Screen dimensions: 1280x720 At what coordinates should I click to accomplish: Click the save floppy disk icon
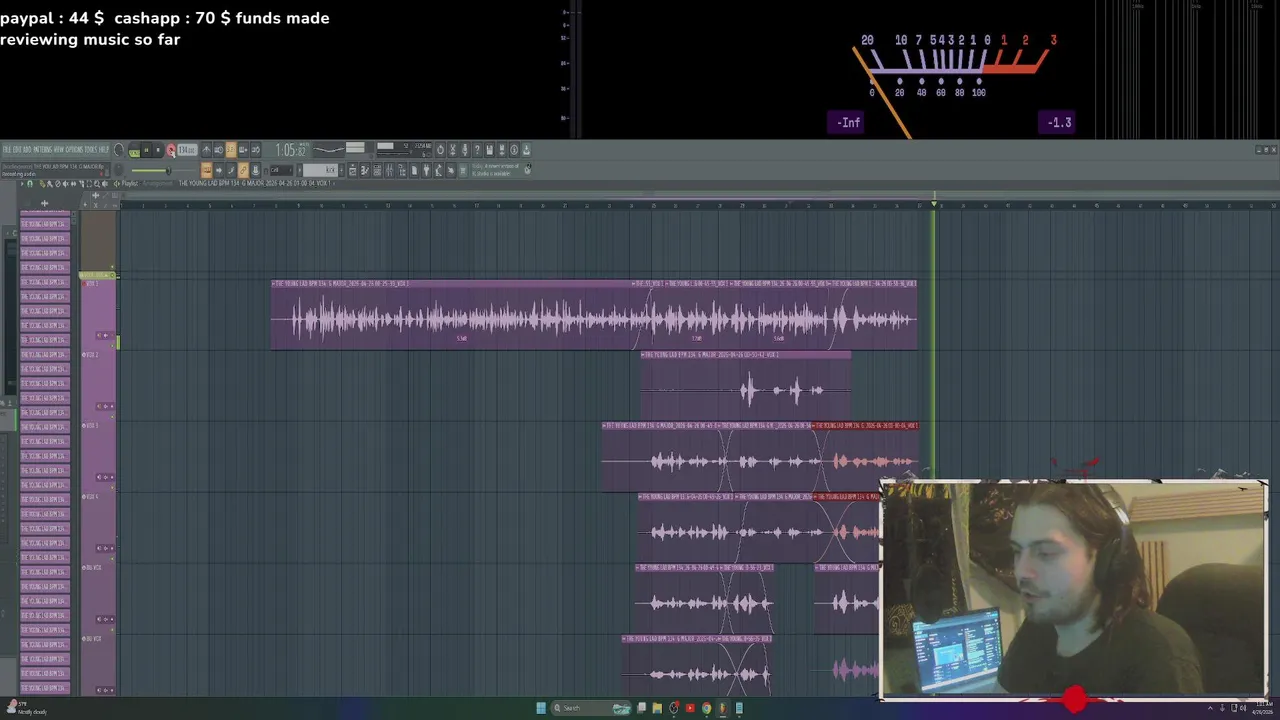click(x=489, y=149)
